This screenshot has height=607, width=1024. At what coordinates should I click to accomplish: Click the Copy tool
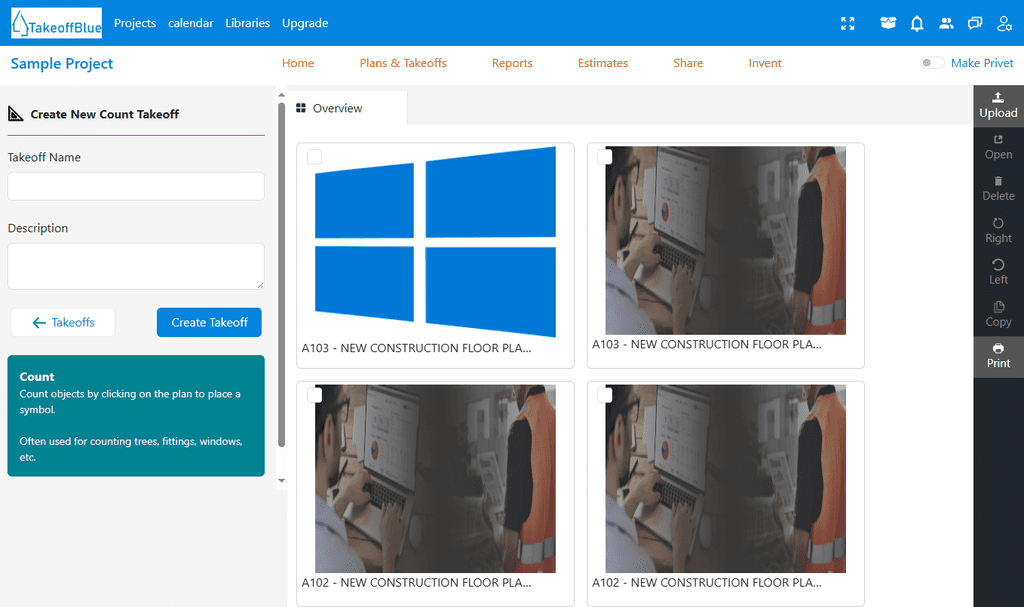(x=998, y=314)
